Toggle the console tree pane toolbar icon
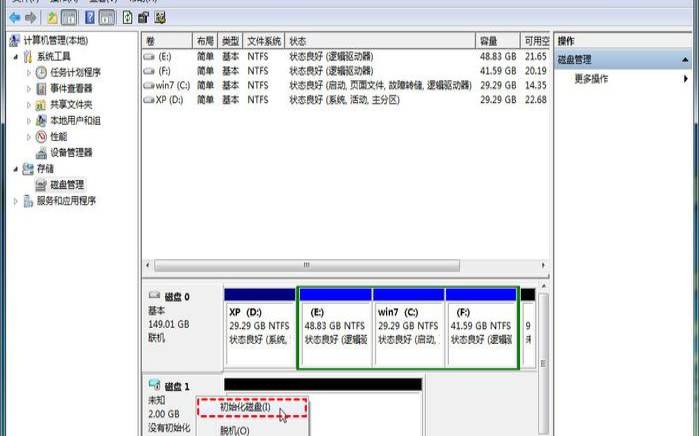 tap(69, 18)
